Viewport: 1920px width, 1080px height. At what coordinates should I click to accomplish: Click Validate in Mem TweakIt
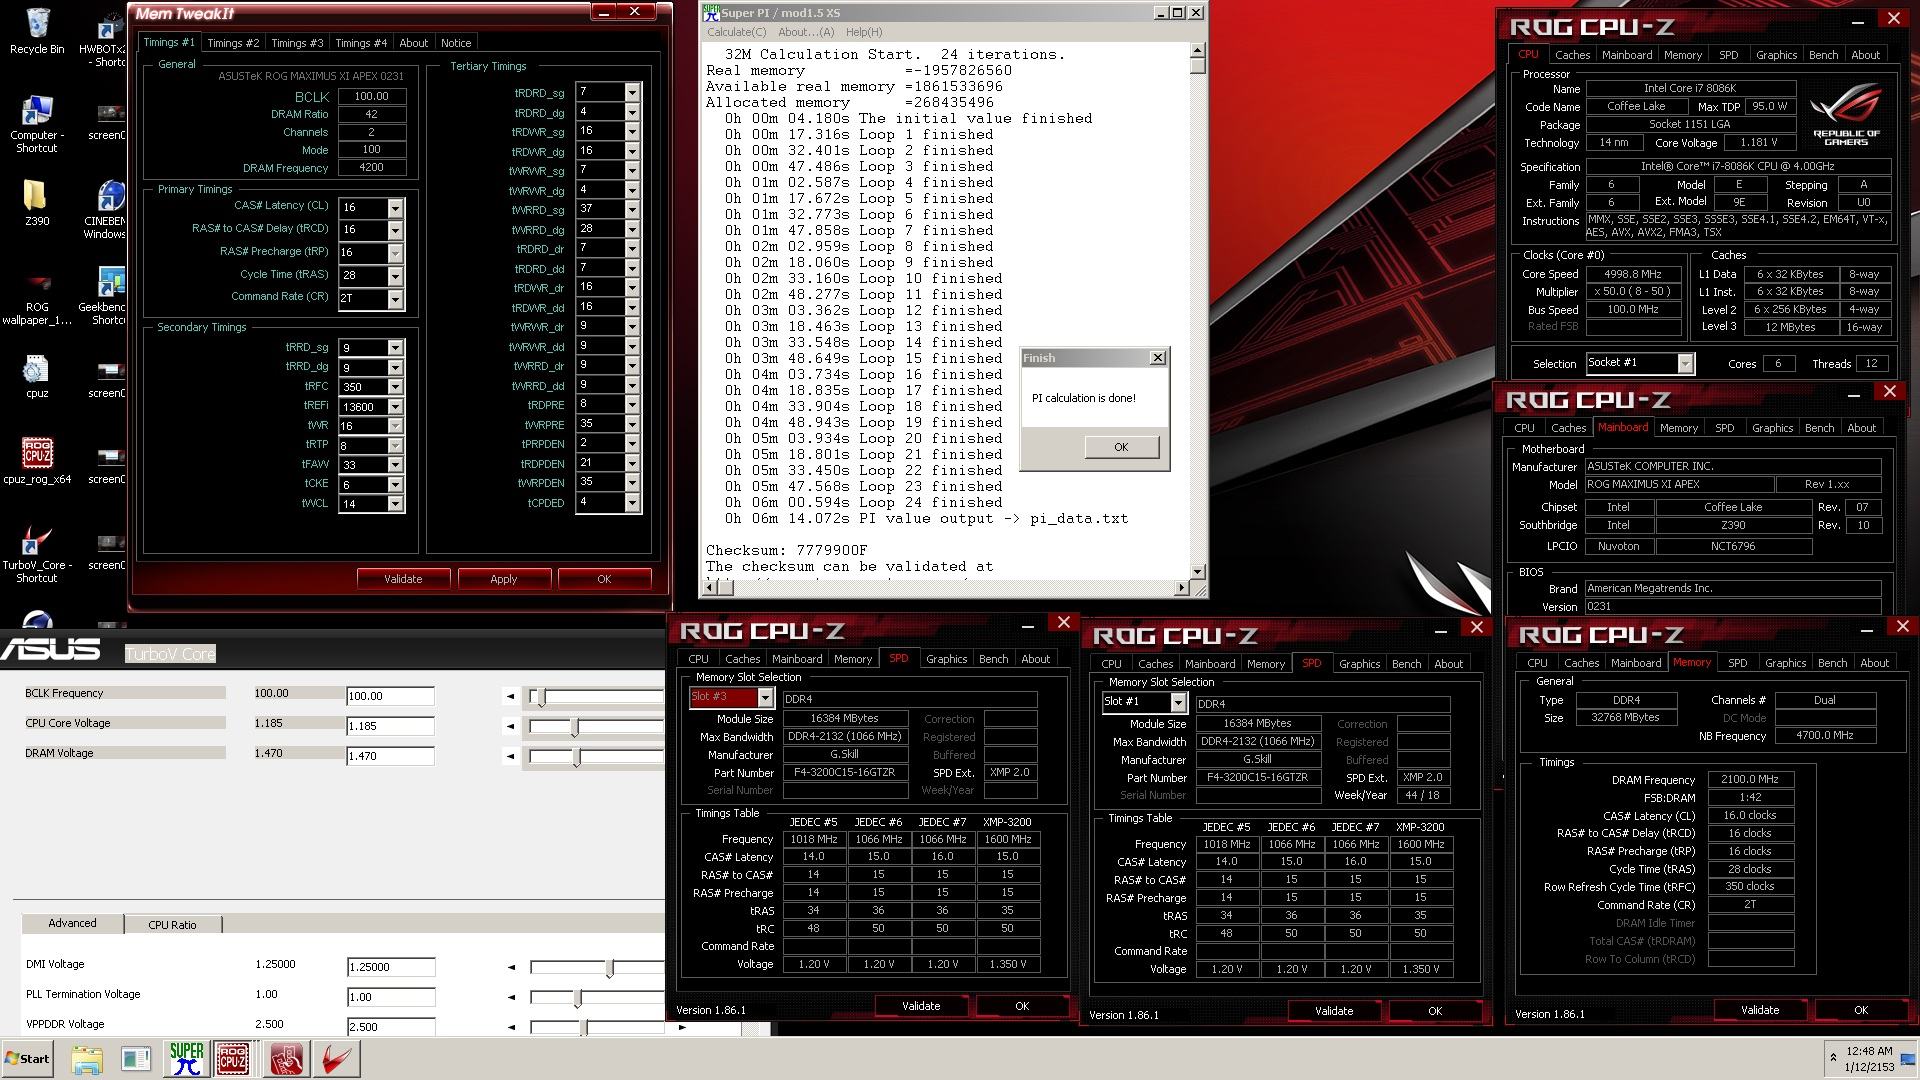[403, 579]
